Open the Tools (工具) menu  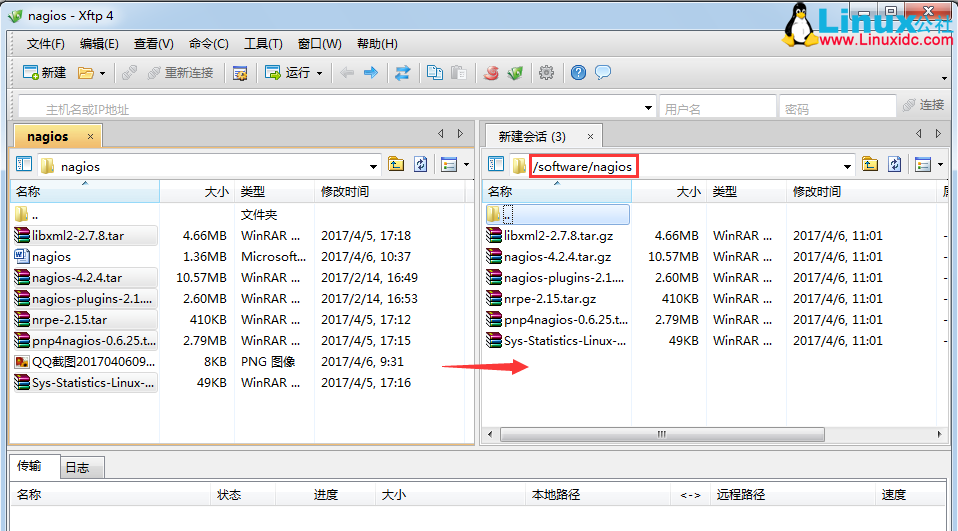263,44
